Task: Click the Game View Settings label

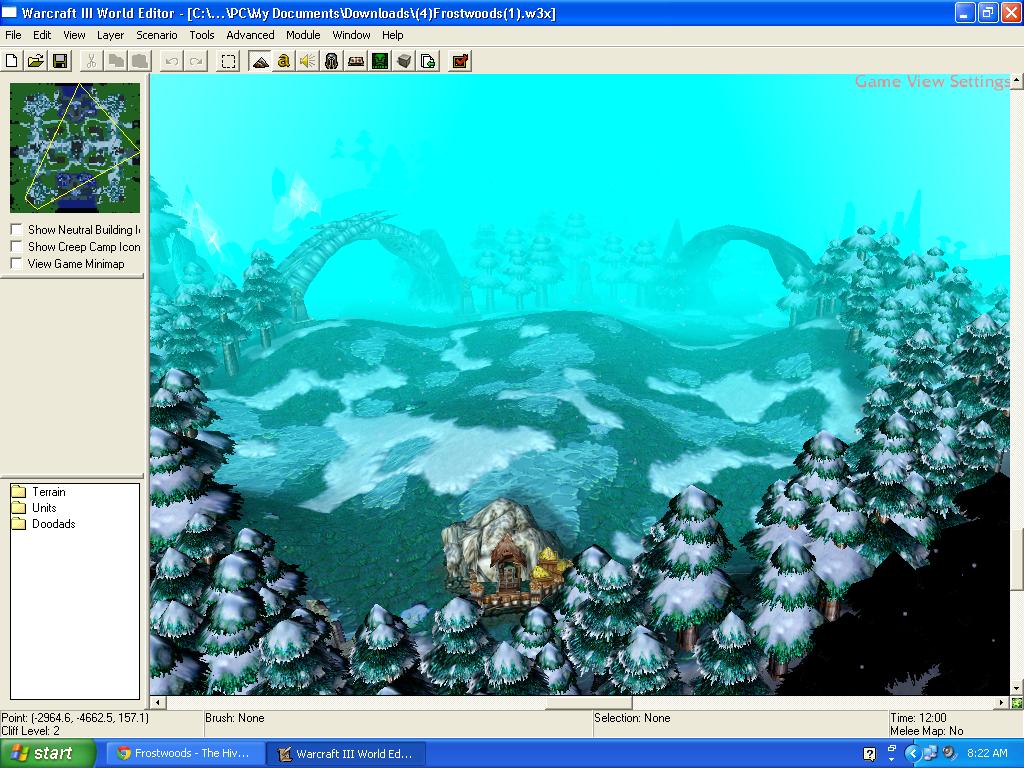Action: [x=933, y=81]
